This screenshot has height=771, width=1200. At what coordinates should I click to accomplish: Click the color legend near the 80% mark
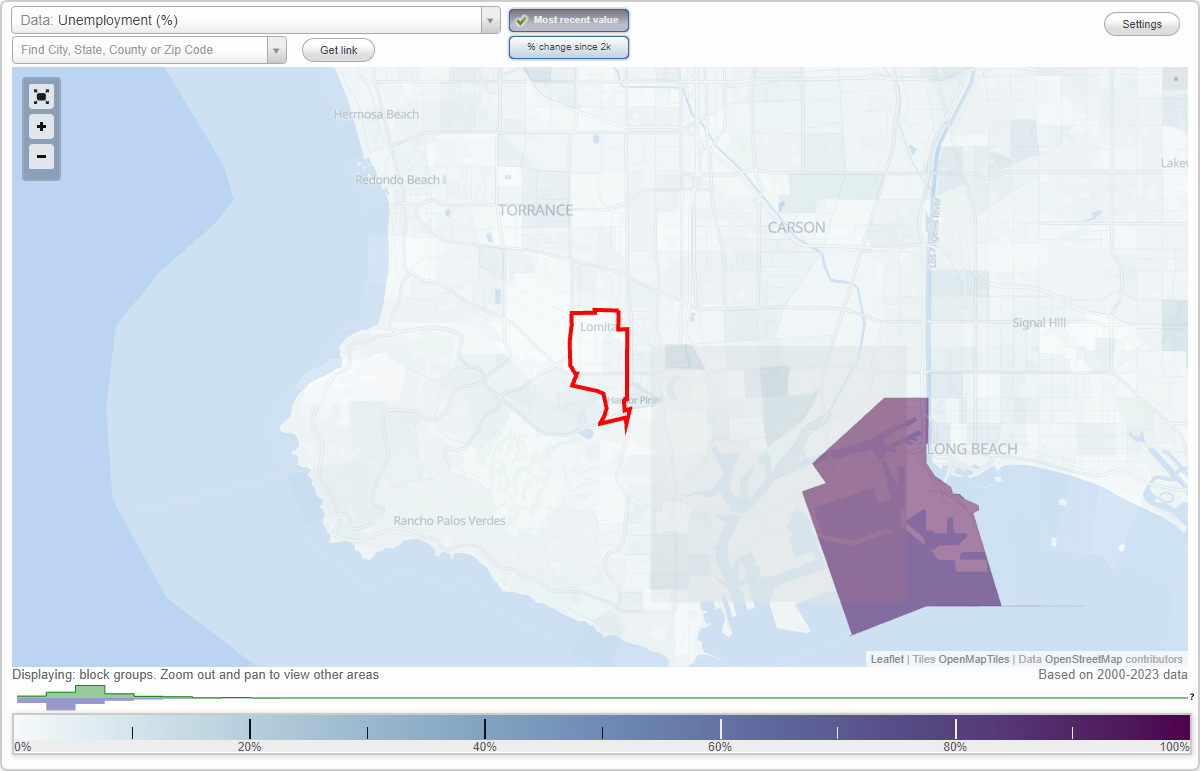[x=955, y=727]
